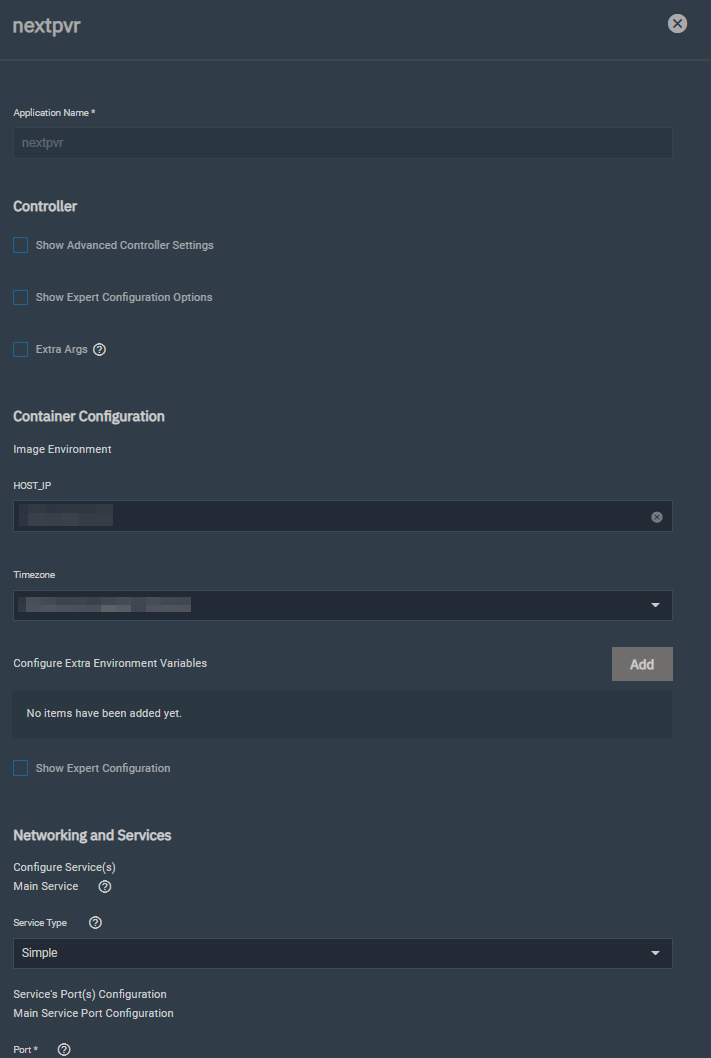
Task: Click the Container Configuration heading
Action: (x=89, y=416)
